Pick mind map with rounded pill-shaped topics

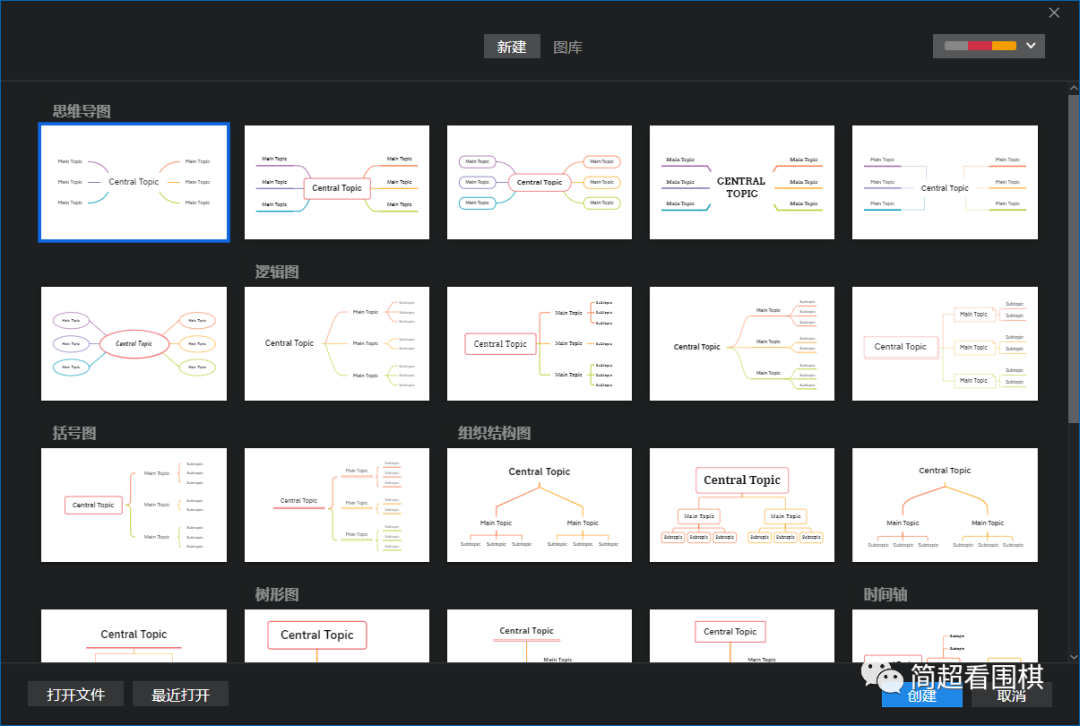pos(539,183)
